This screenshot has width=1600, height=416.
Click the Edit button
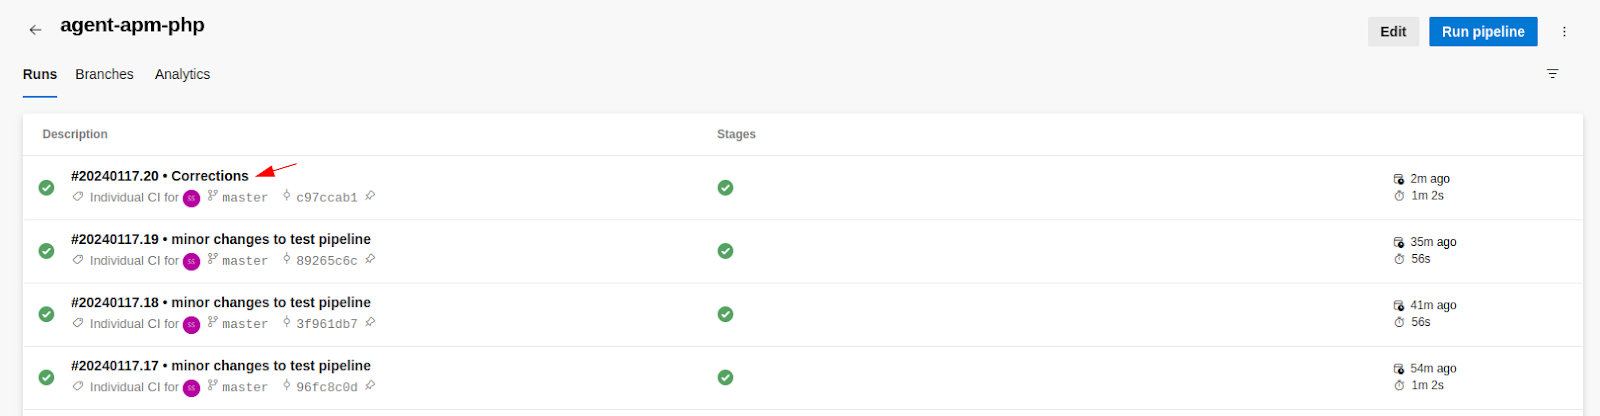tap(1392, 32)
